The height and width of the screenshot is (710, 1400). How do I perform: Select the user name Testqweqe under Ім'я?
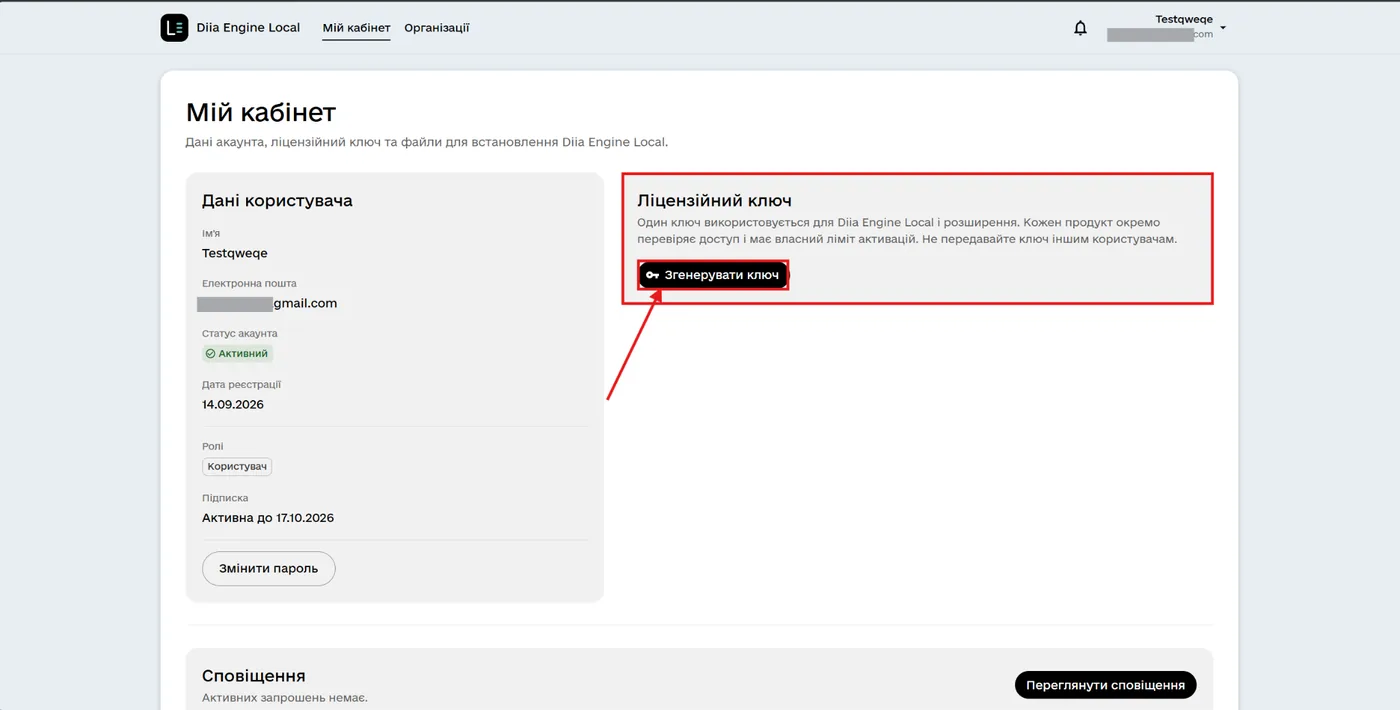click(235, 254)
